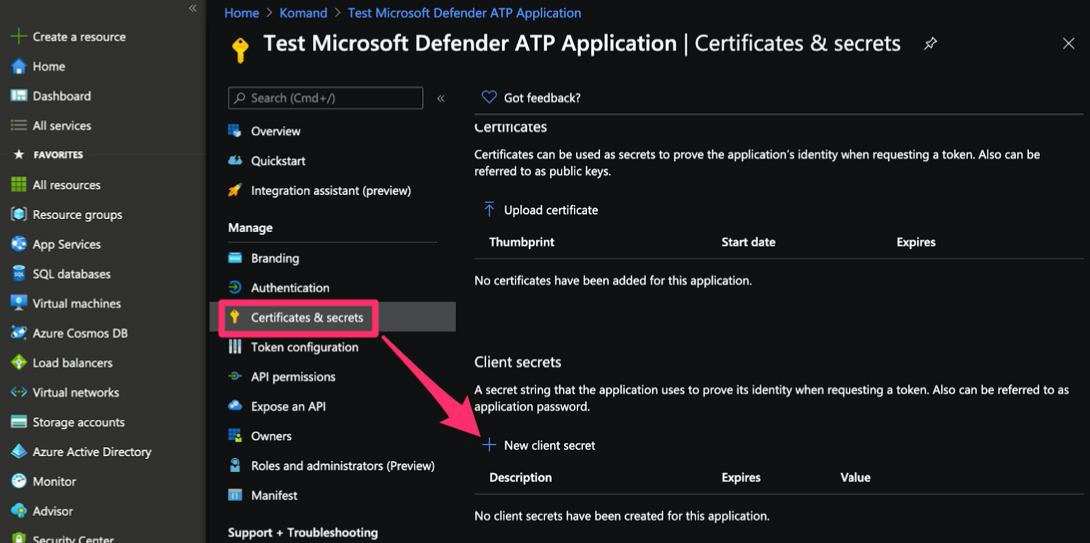Viewport: 1090px width, 543px height.
Task: Click Support + Troubleshooting heading
Action: coord(302,533)
